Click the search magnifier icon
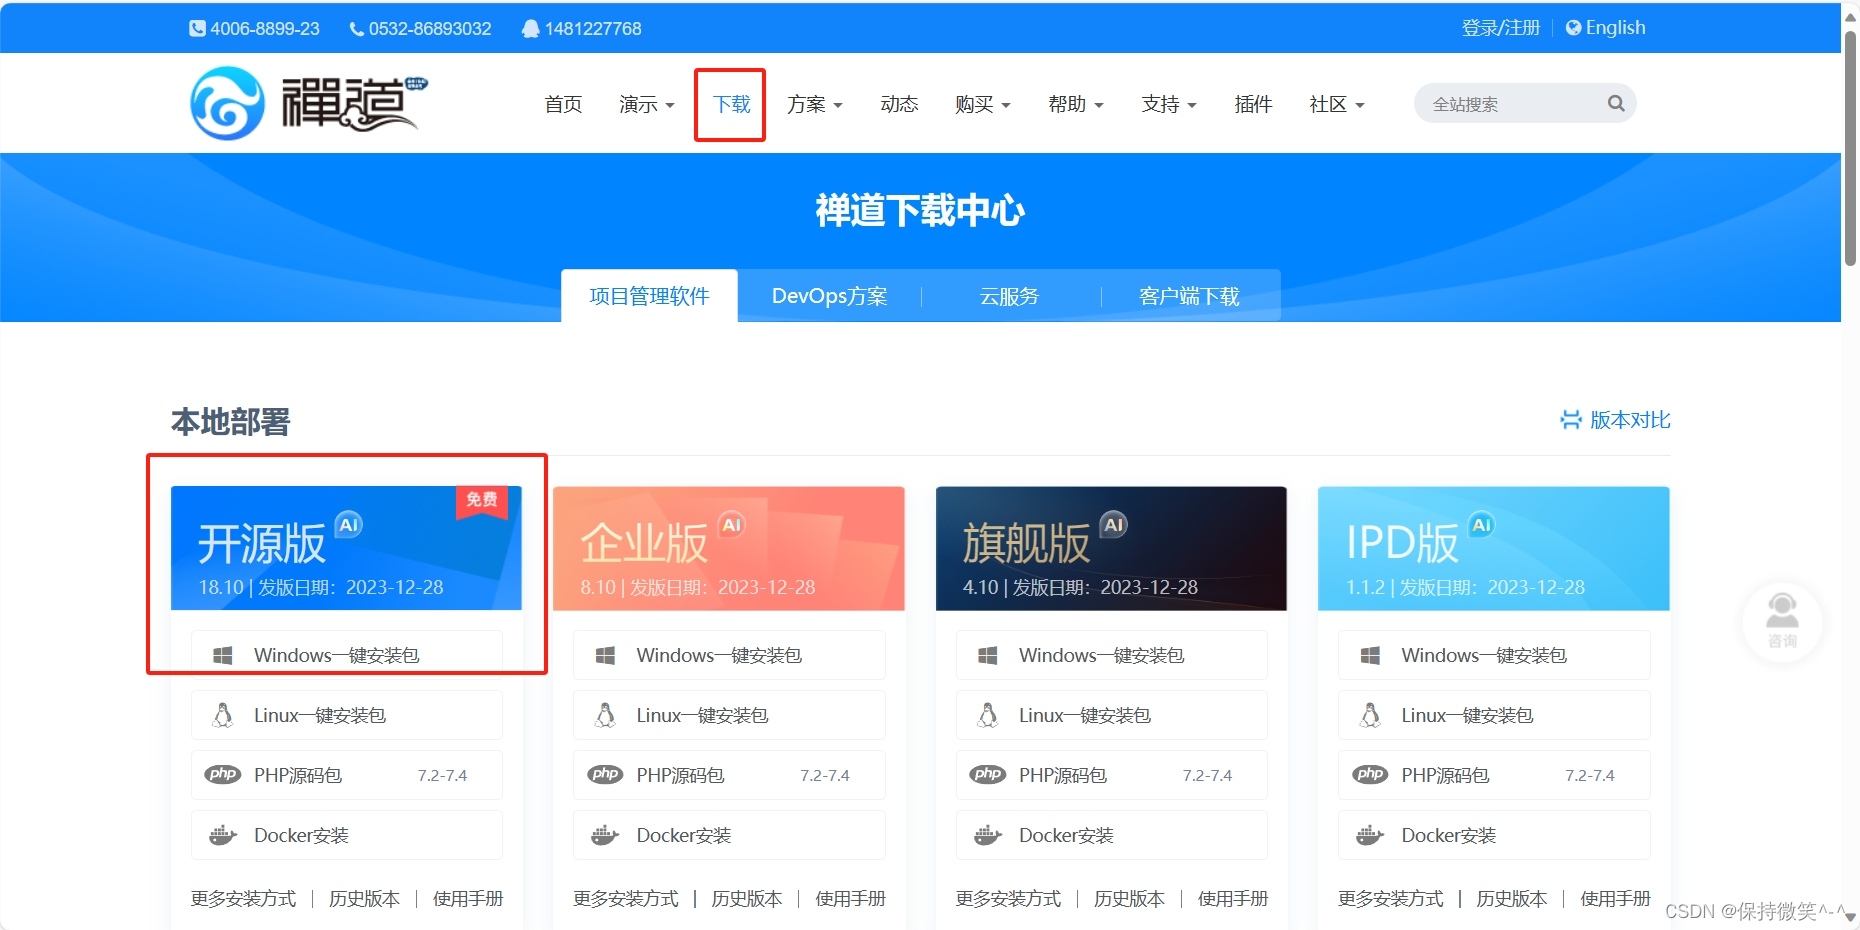Viewport: 1860px width, 930px height. point(1616,103)
